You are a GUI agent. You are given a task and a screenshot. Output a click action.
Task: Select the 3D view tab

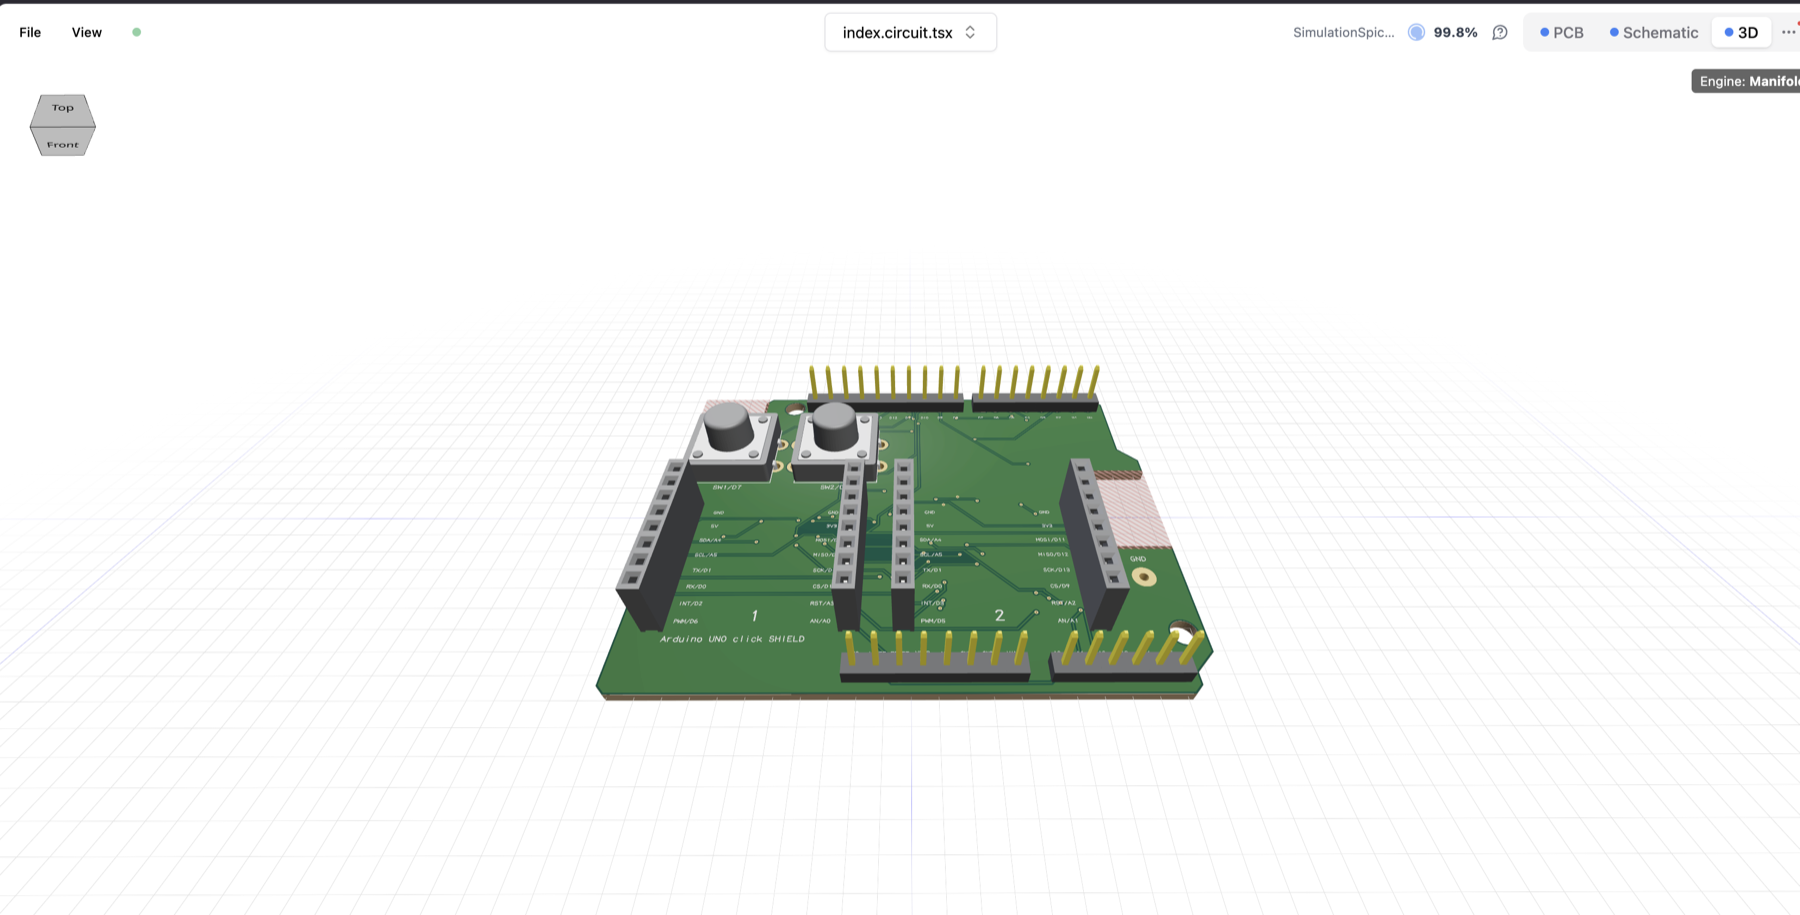[1741, 32]
